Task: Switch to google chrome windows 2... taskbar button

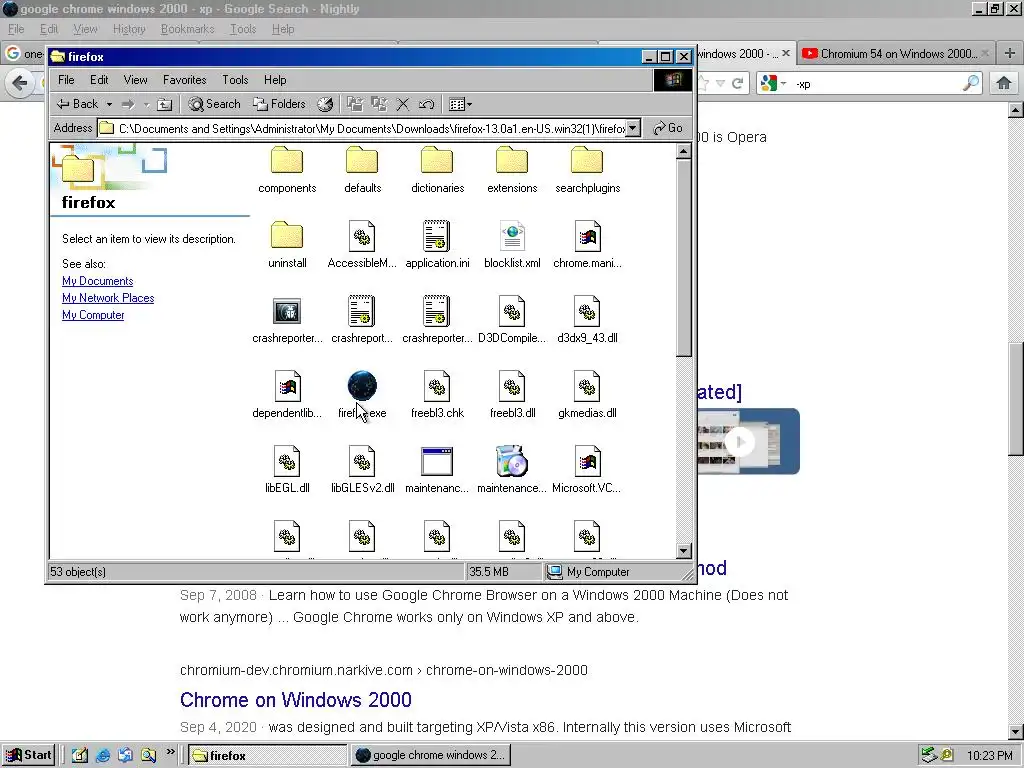Action: click(x=430, y=755)
